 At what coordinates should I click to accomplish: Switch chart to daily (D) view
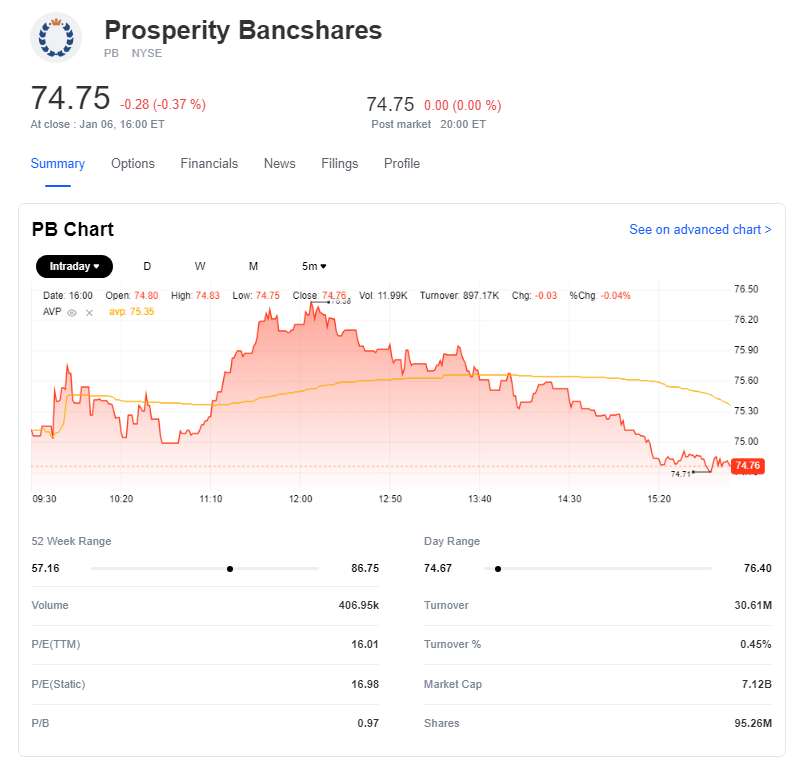(x=147, y=266)
